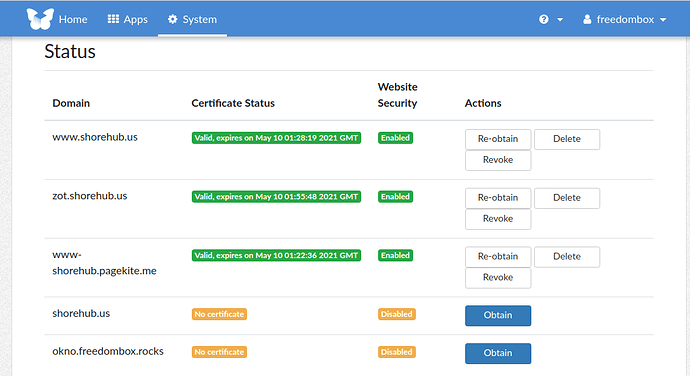
Task: Revoke certificate for zot.shorehub.us
Action: (498, 219)
